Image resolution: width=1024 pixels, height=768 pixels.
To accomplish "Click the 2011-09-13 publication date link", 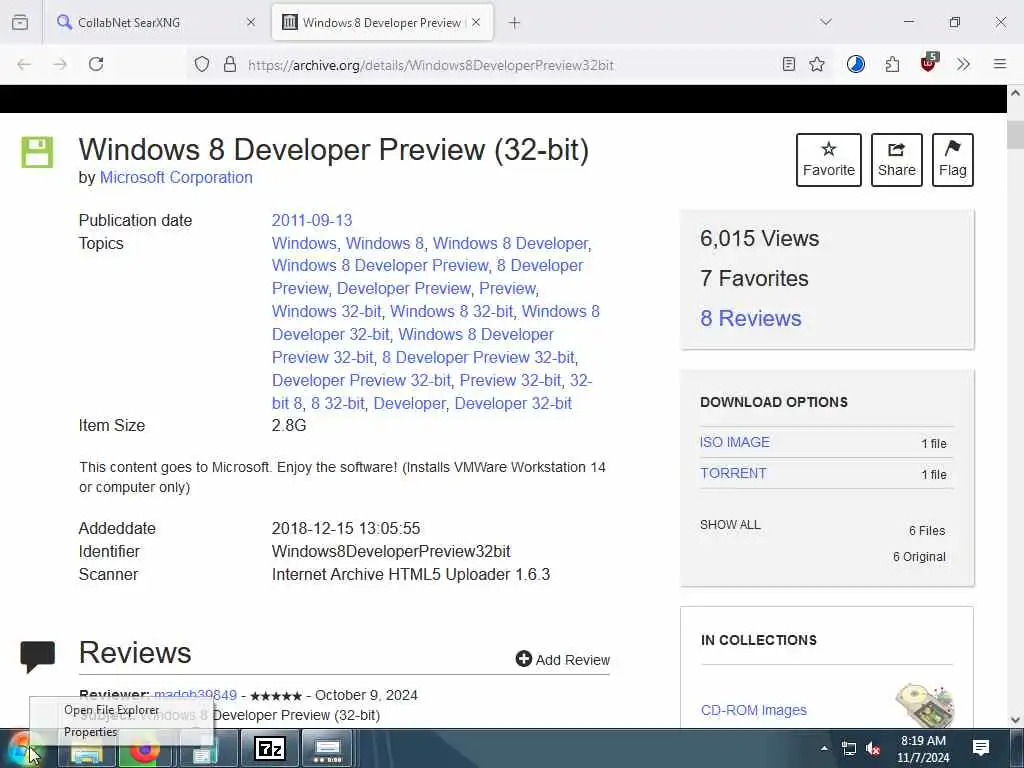I will pyautogui.click(x=312, y=220).
